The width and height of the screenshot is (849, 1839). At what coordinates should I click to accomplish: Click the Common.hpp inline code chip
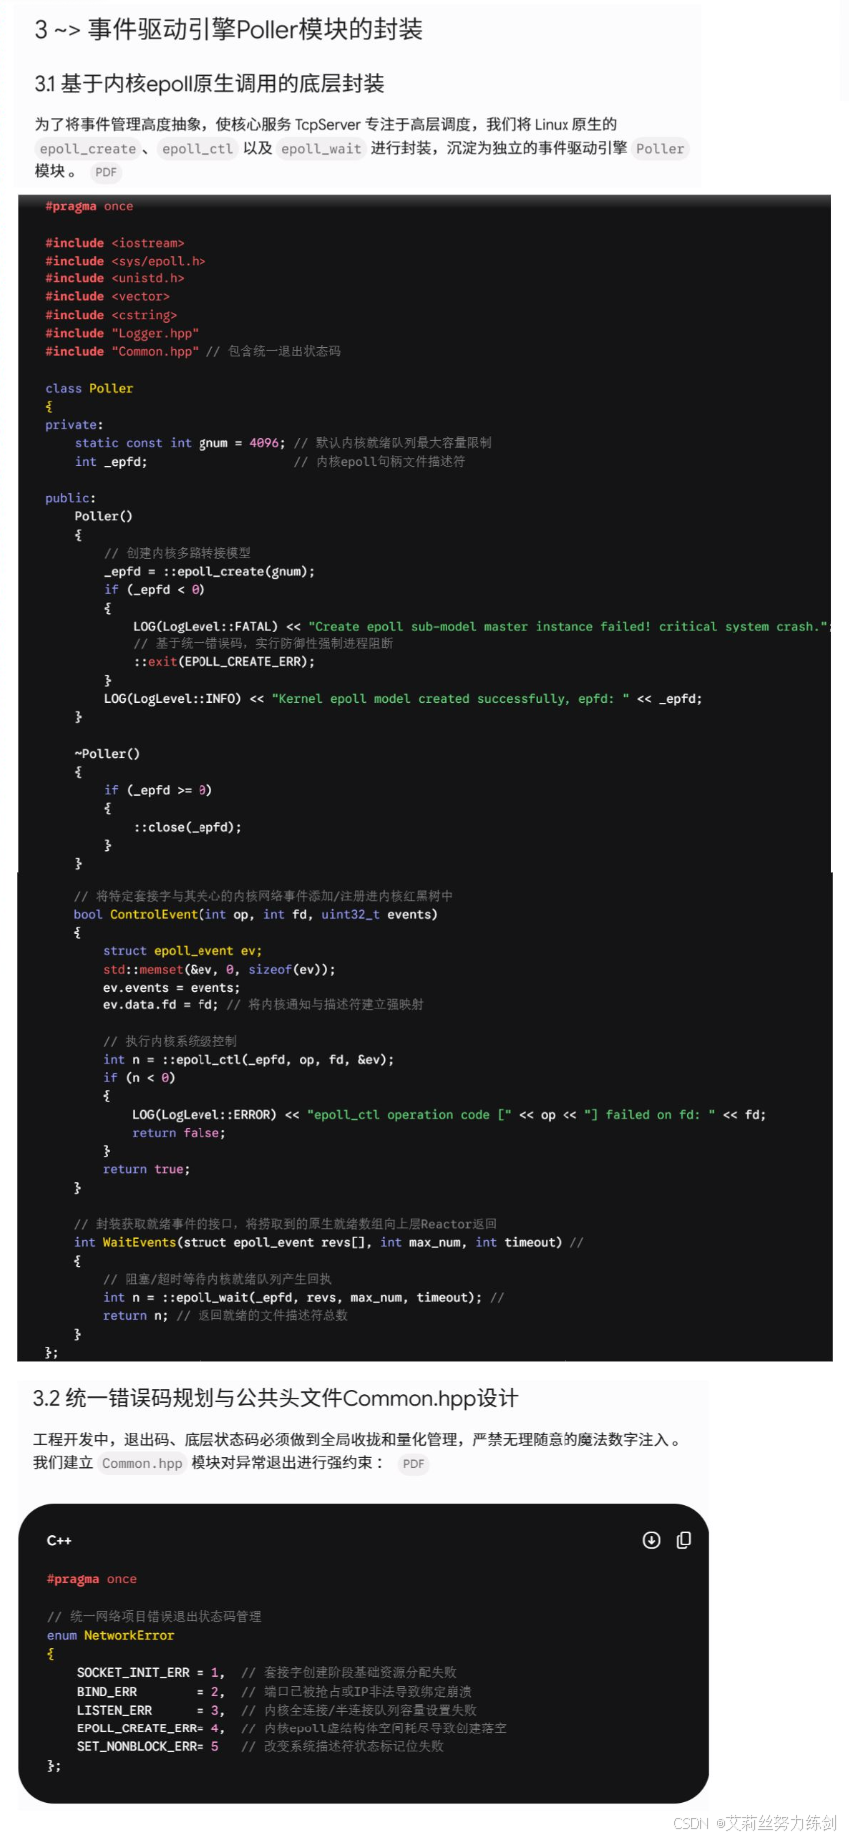[x=142, y=1464]
